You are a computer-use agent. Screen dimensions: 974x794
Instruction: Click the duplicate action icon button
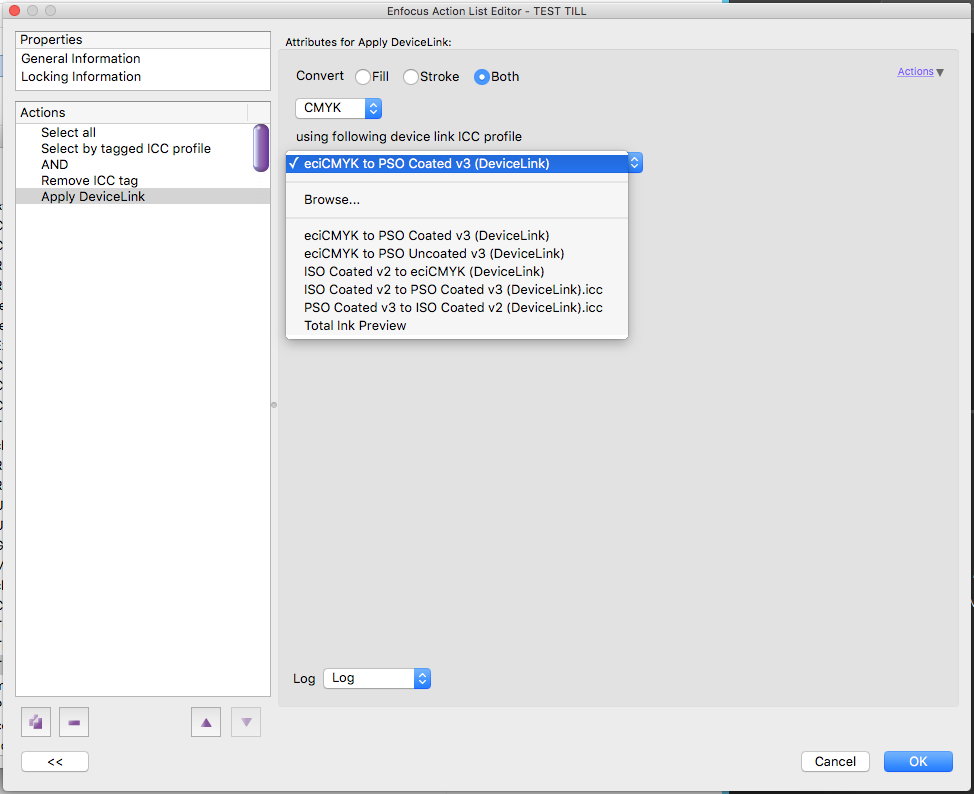[x=36, y=722]
